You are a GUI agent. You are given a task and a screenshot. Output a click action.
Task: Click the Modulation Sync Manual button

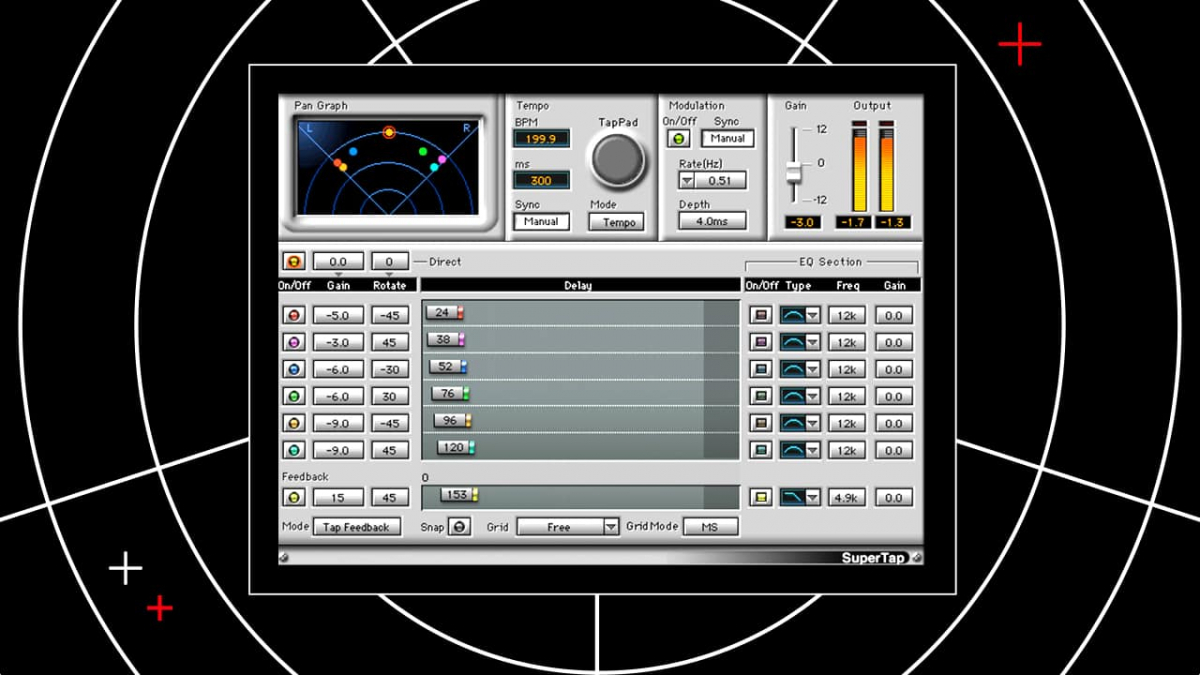click(x=727, y=139)
